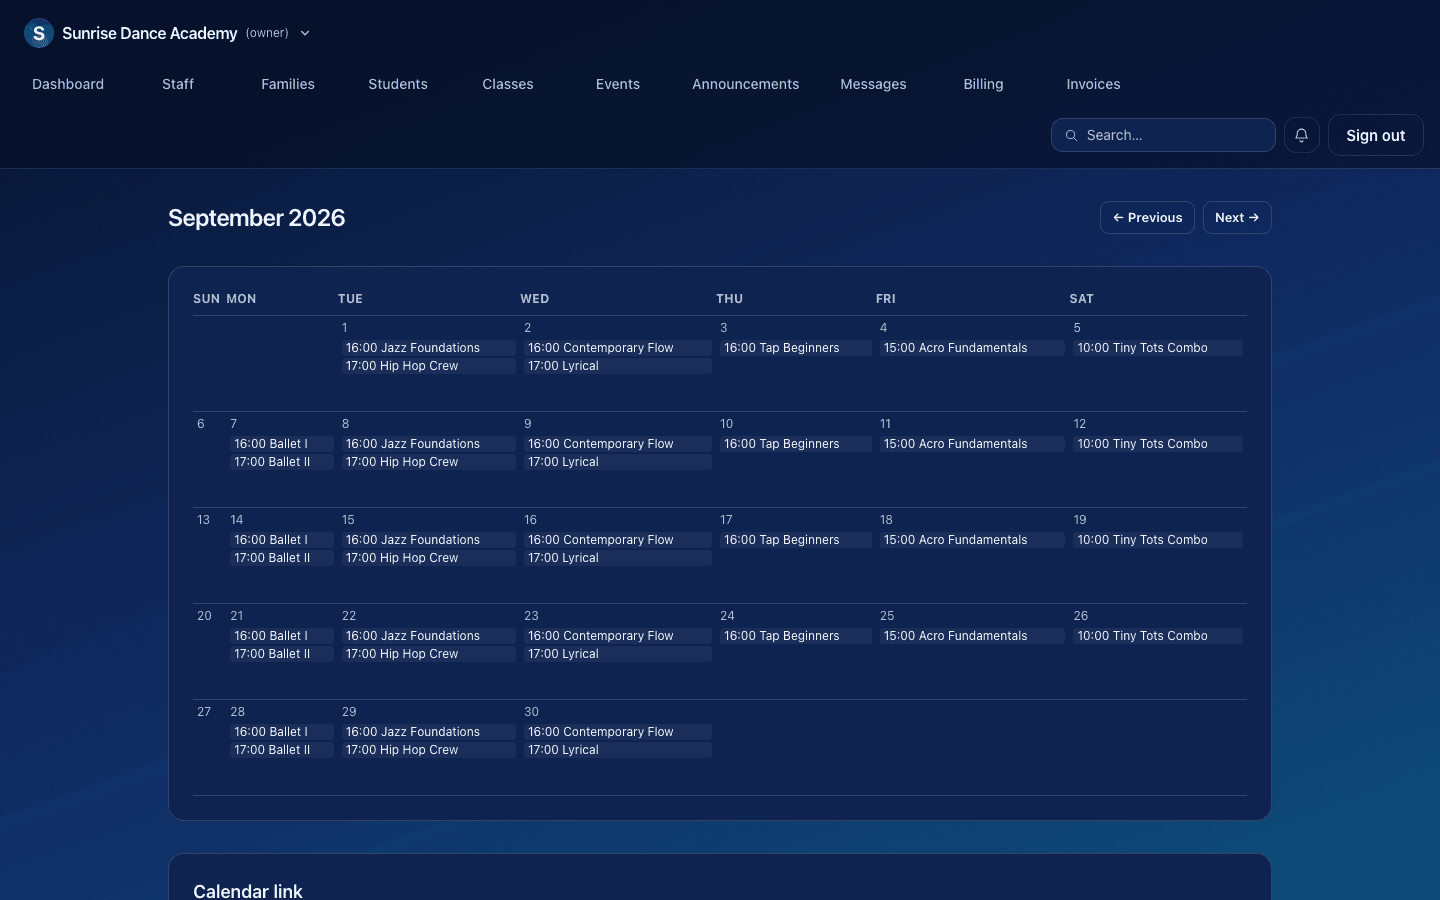
Task: Select Contemporary Flow on September 2
Action: (618, 348)
